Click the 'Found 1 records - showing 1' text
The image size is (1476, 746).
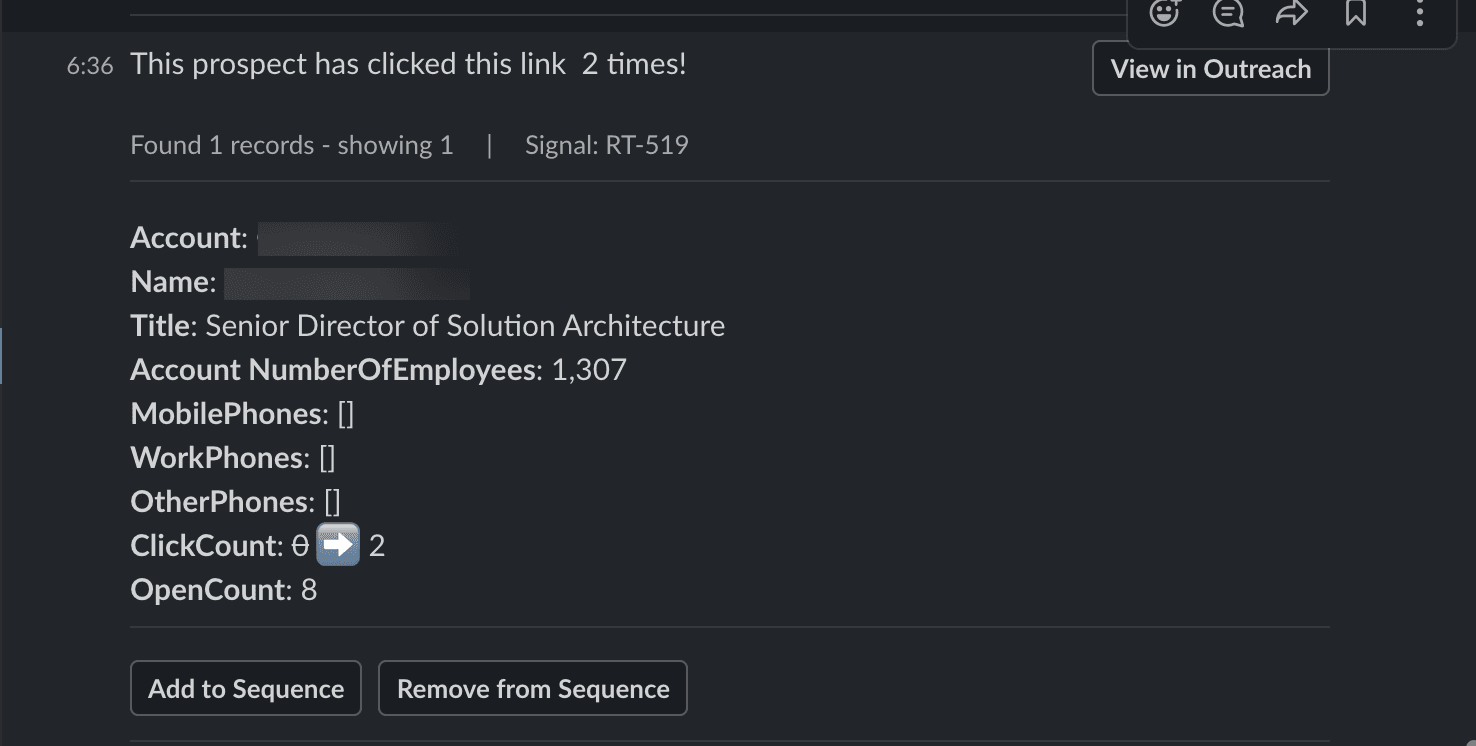point(291,146)
